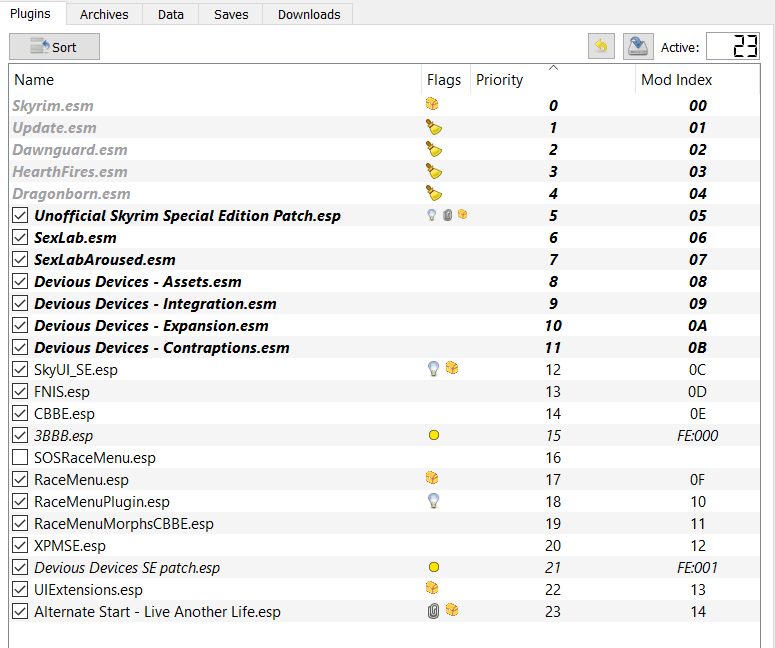Viewport: 775px width, 648px height.
Task: Select Devious Devices SE patch.esp name
Action: (127, 567)
